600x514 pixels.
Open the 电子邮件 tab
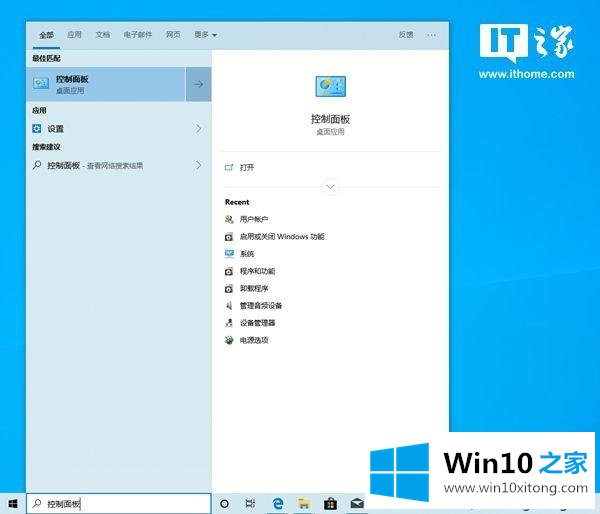point(138,35)
